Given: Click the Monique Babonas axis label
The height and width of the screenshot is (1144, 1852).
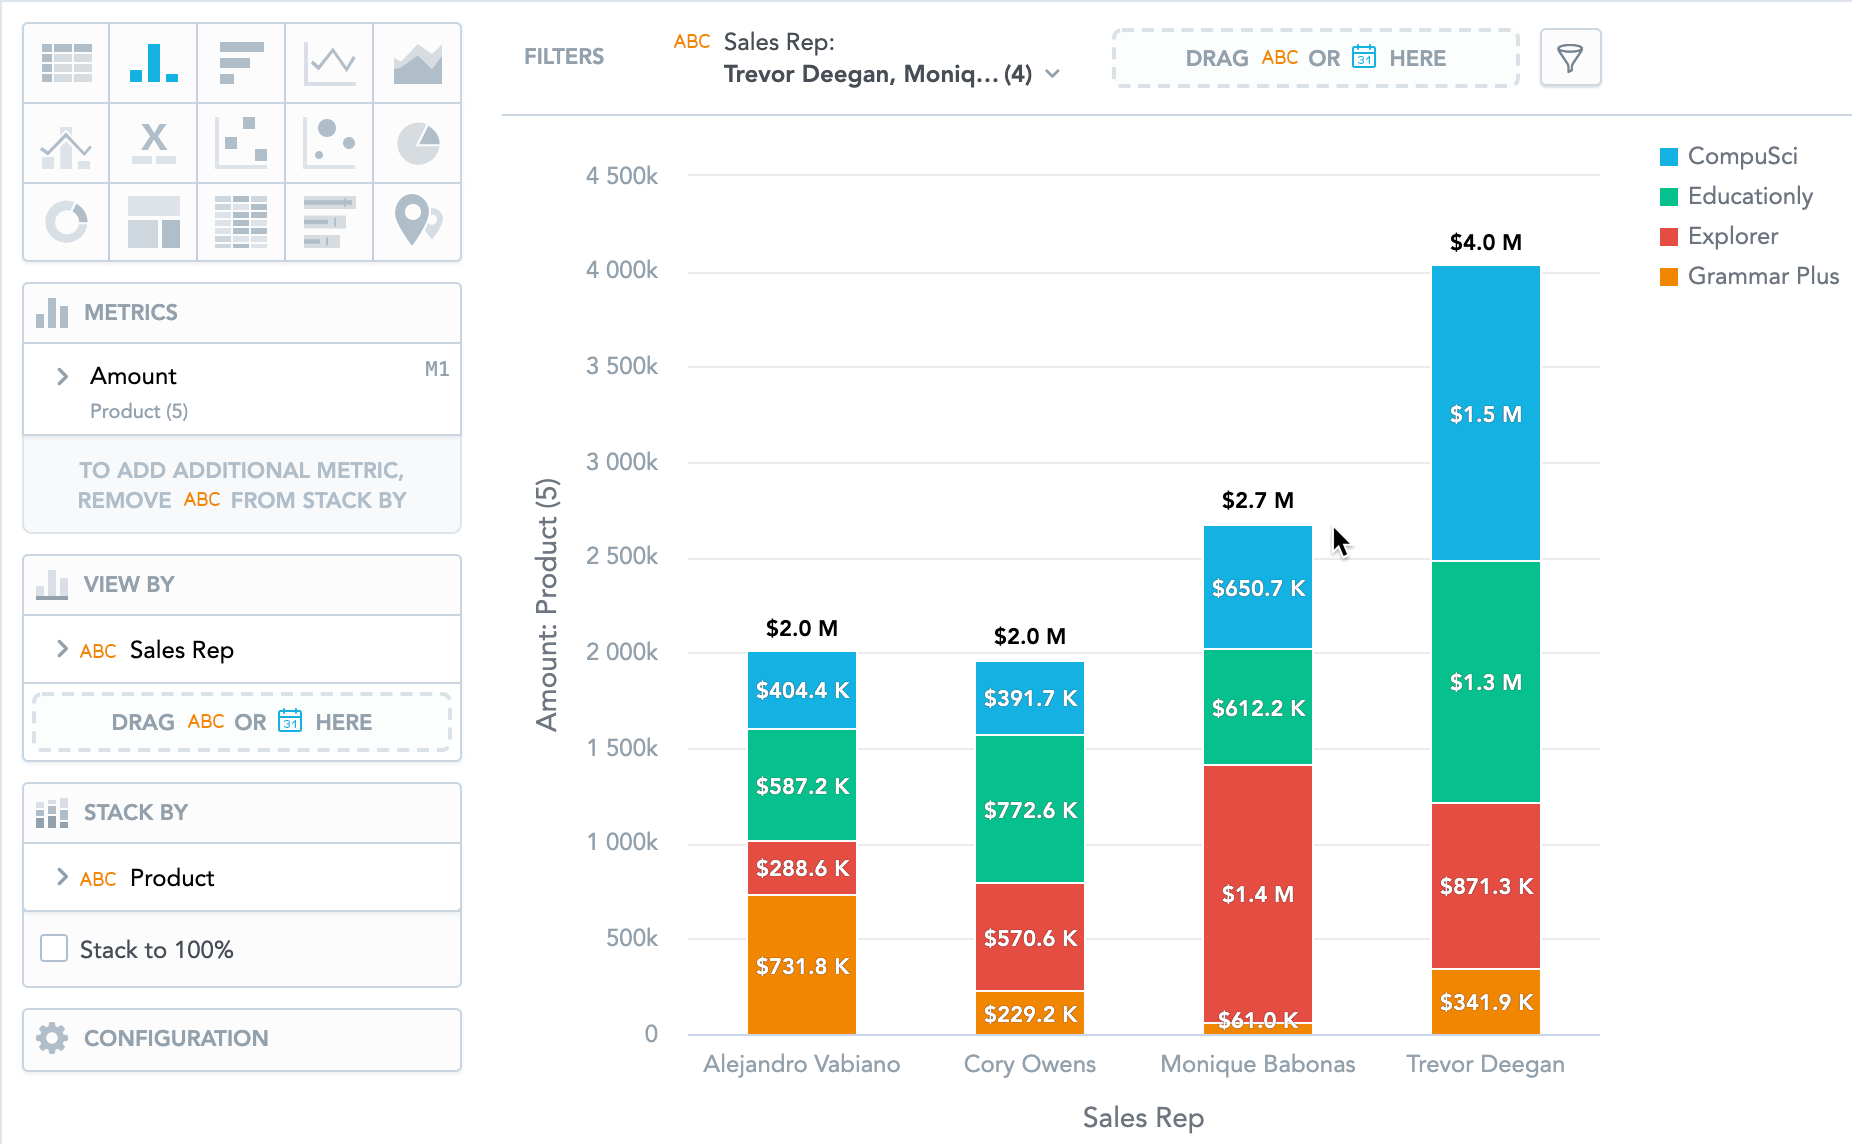Looking at the screenshot, I should (1258, 1064).
